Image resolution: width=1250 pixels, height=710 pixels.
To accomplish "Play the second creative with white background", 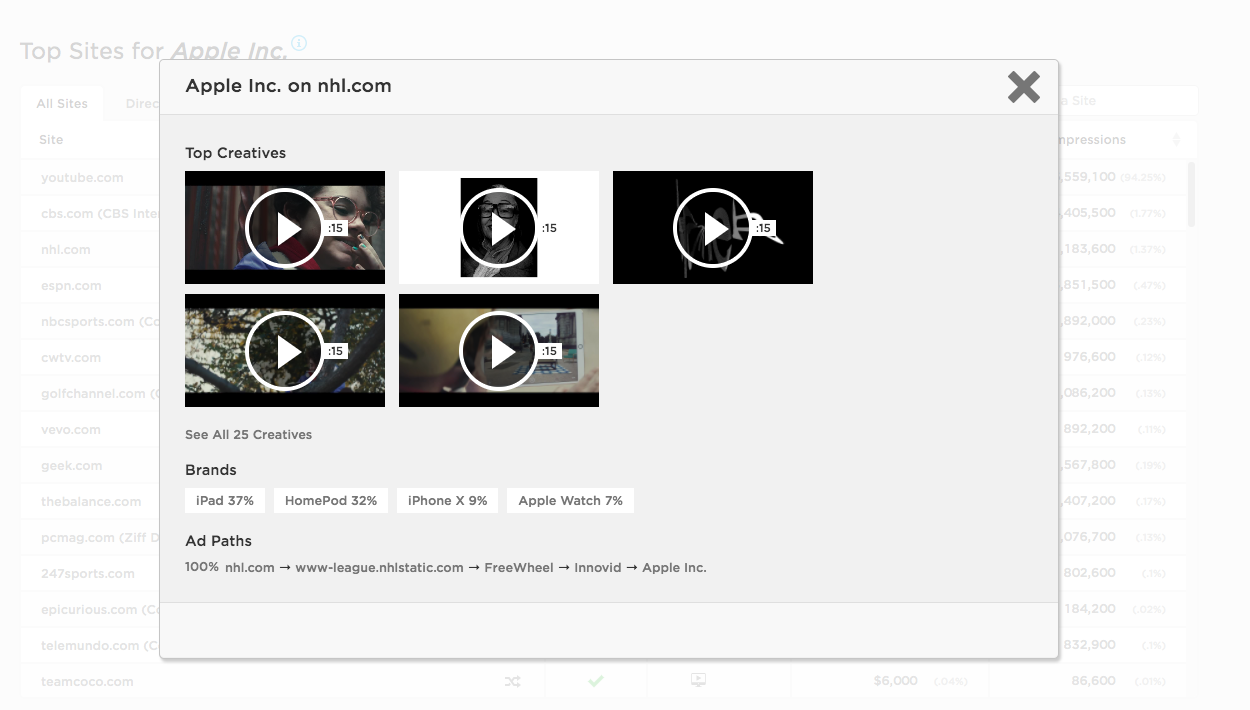I will coord(499,228).
